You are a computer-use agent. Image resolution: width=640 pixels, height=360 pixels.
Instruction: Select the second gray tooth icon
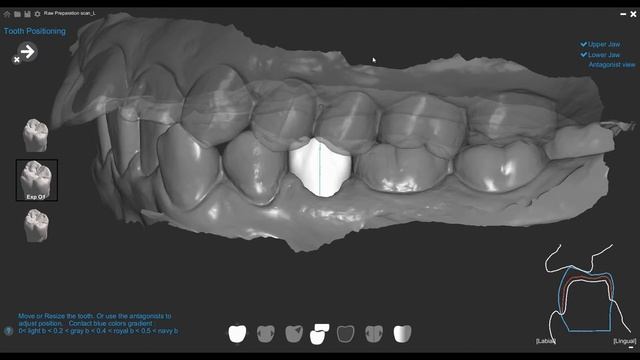266,333
